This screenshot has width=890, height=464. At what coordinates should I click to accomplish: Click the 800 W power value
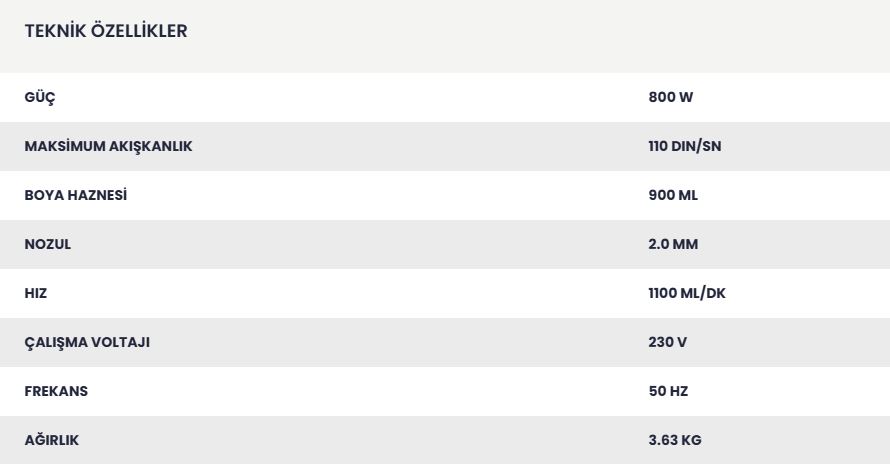click(x=670, y=97)
